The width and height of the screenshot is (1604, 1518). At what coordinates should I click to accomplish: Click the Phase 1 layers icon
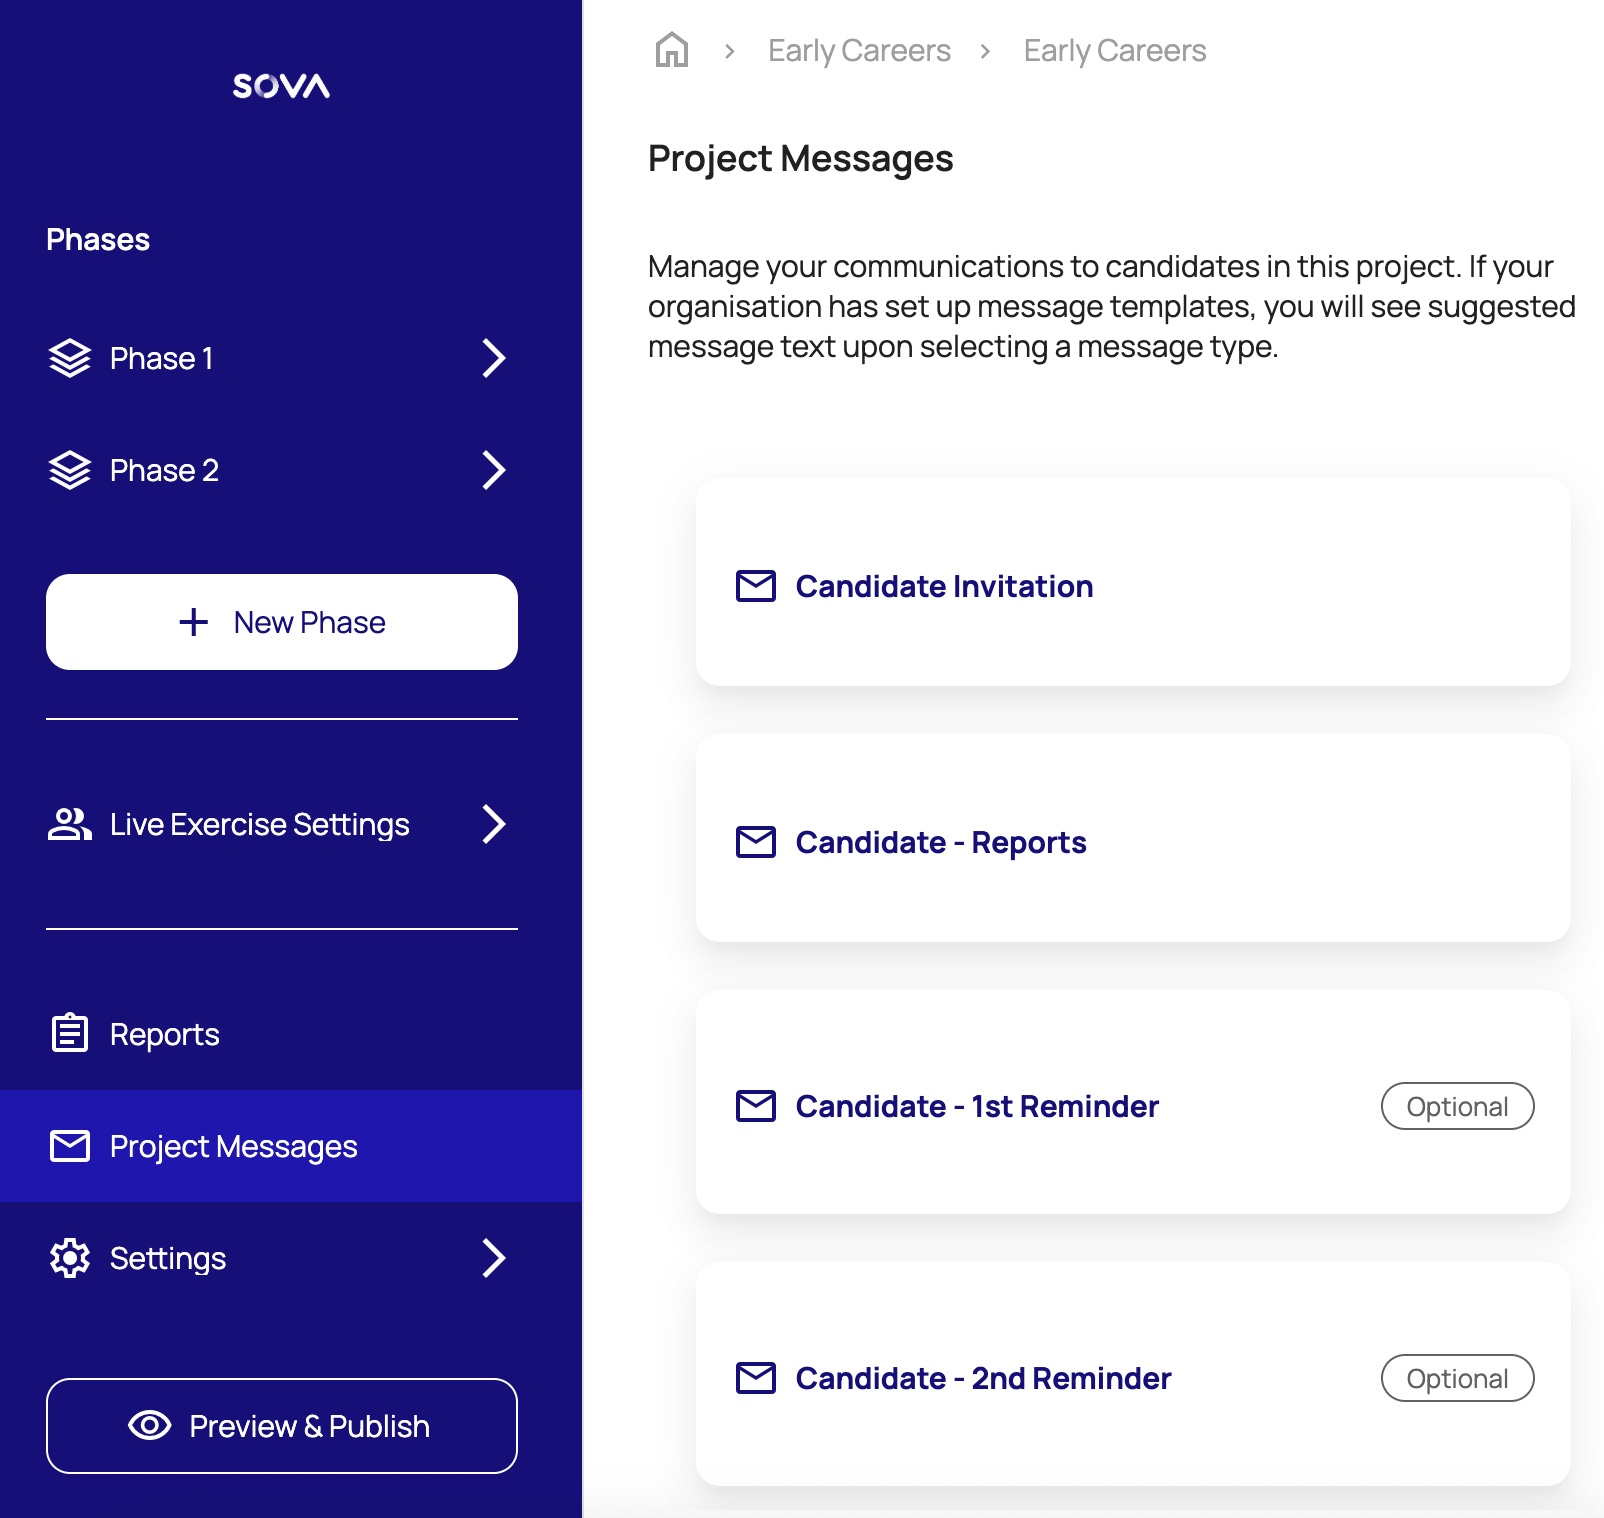70,358
